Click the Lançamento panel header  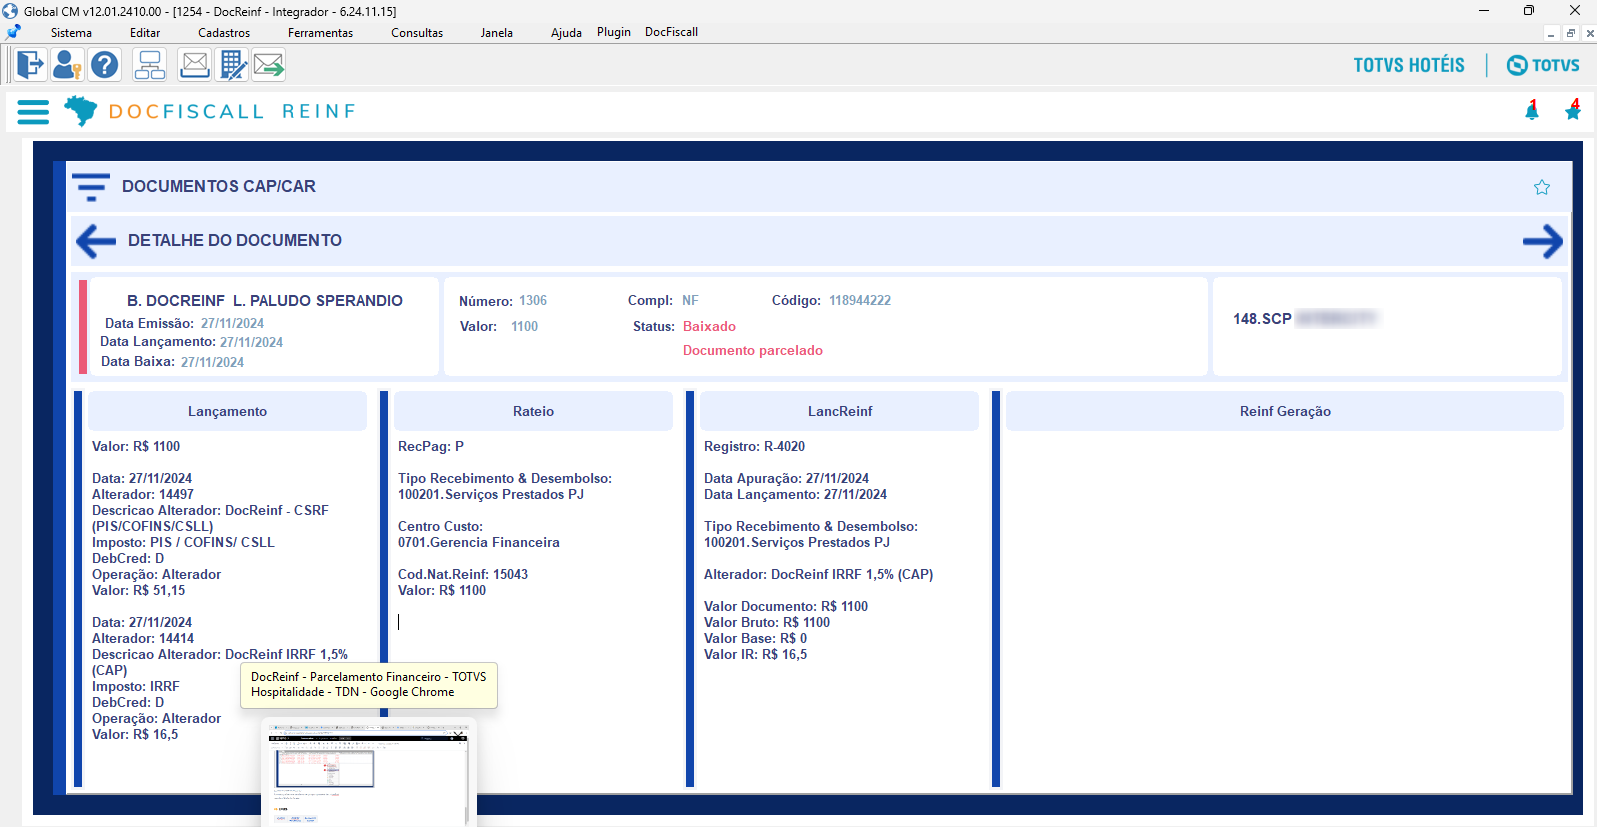227,411
